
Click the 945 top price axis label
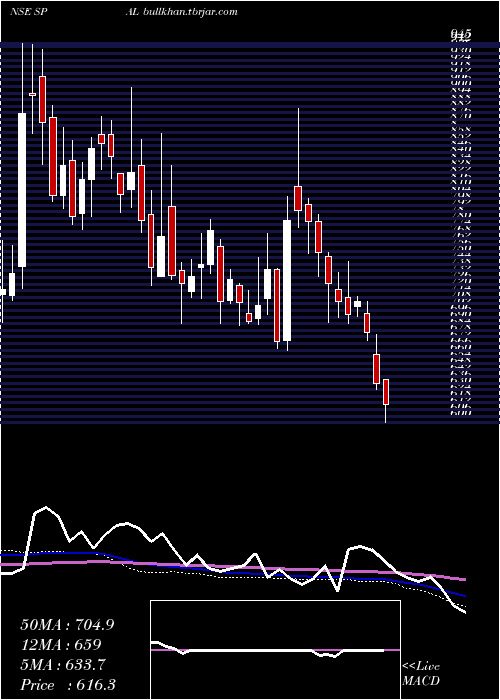coord(461,35)
